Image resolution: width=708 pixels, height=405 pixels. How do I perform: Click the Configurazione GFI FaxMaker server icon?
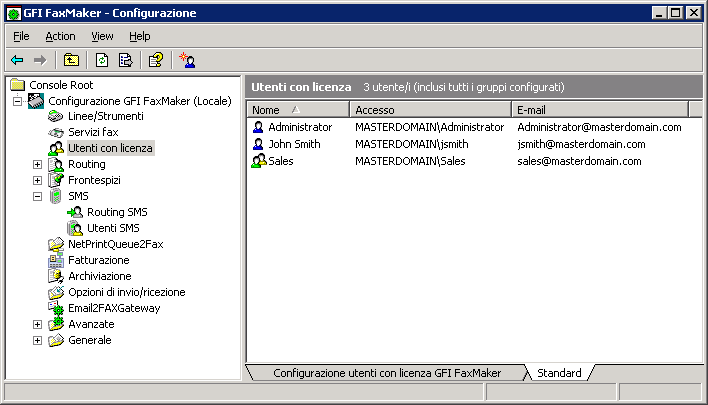[36, 101]
